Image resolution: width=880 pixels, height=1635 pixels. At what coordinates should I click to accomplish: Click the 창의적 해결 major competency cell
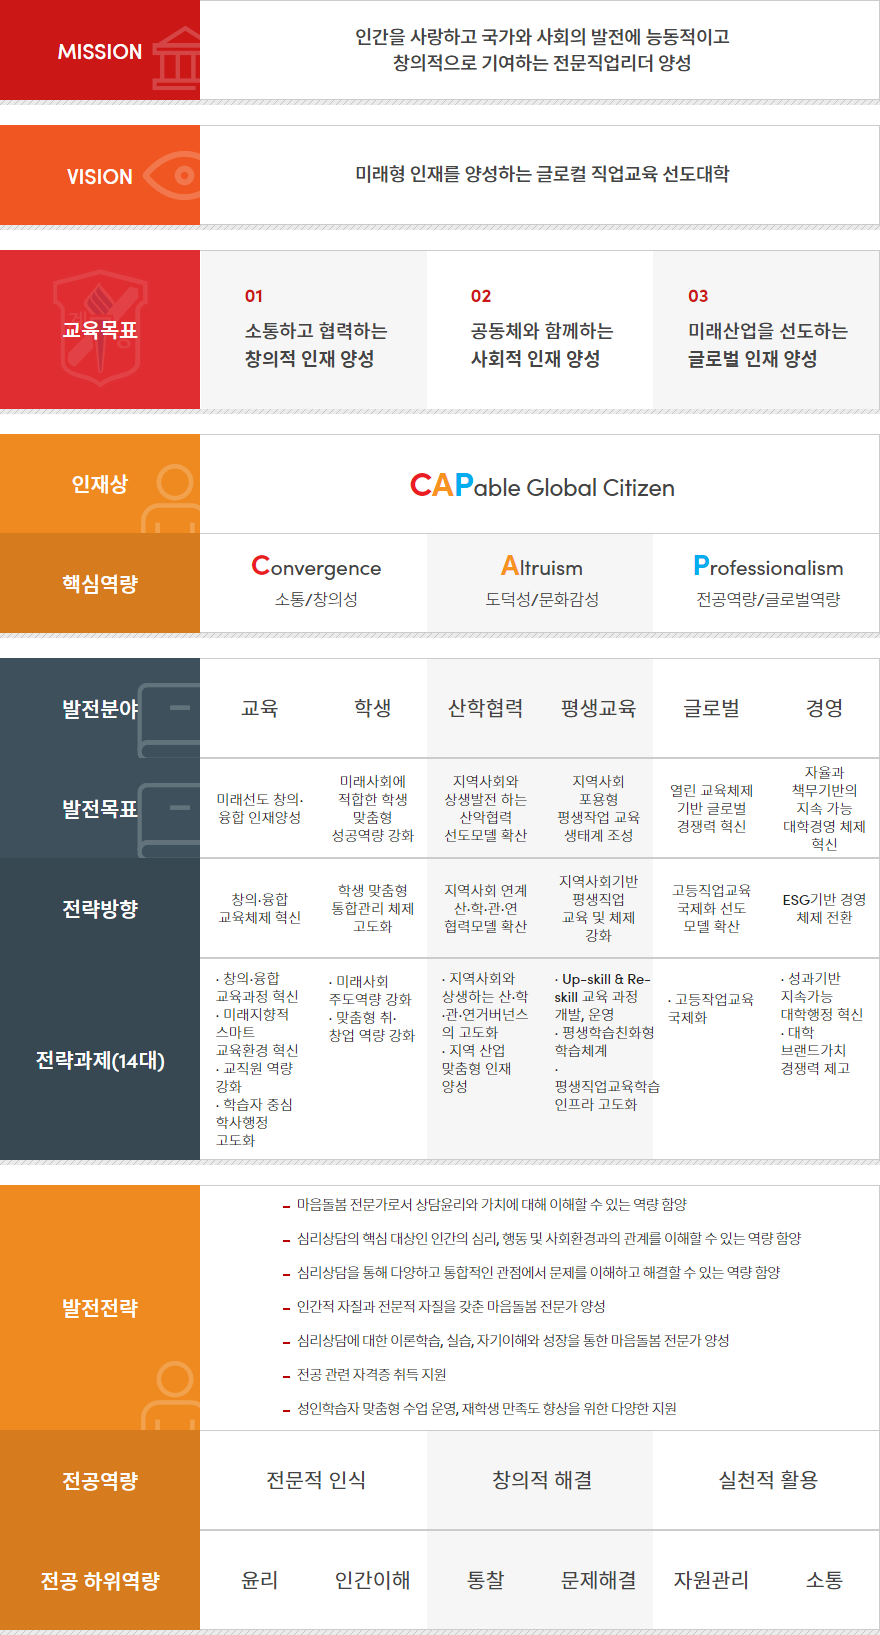(x=541, y=1480)
